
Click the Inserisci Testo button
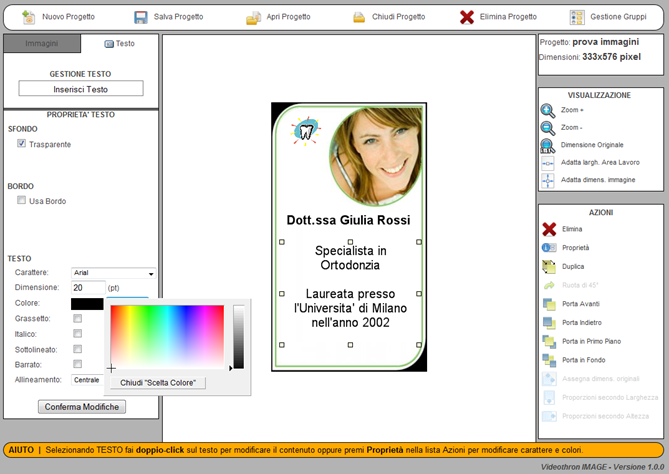coord(81,89)
